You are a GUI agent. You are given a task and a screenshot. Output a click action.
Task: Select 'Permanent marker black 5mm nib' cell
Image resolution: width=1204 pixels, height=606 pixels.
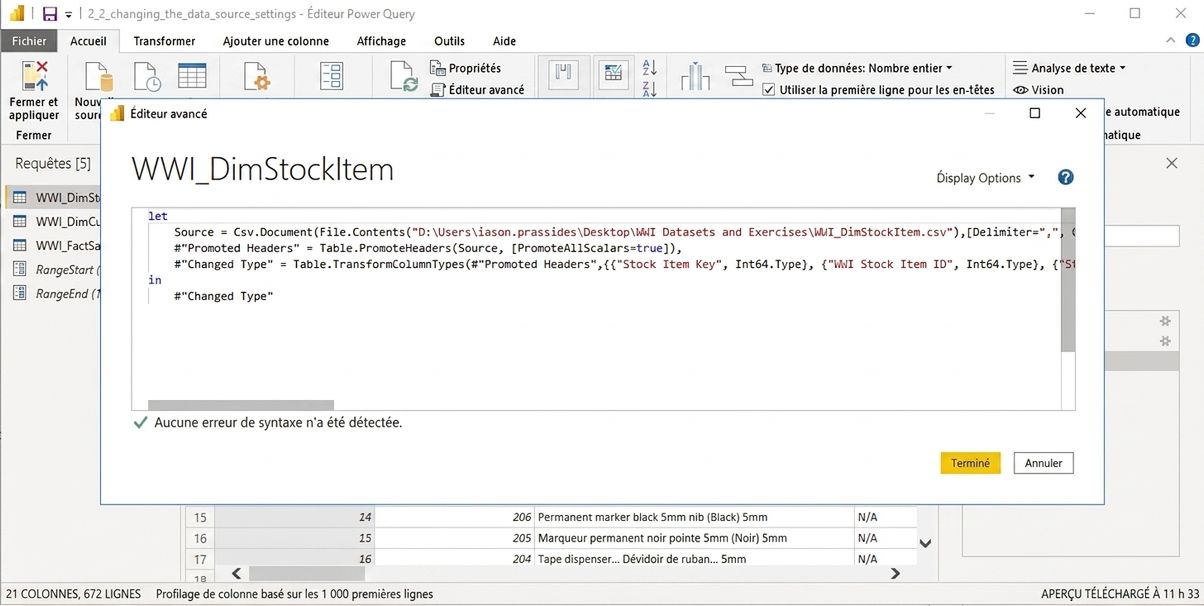pos(694,518)
